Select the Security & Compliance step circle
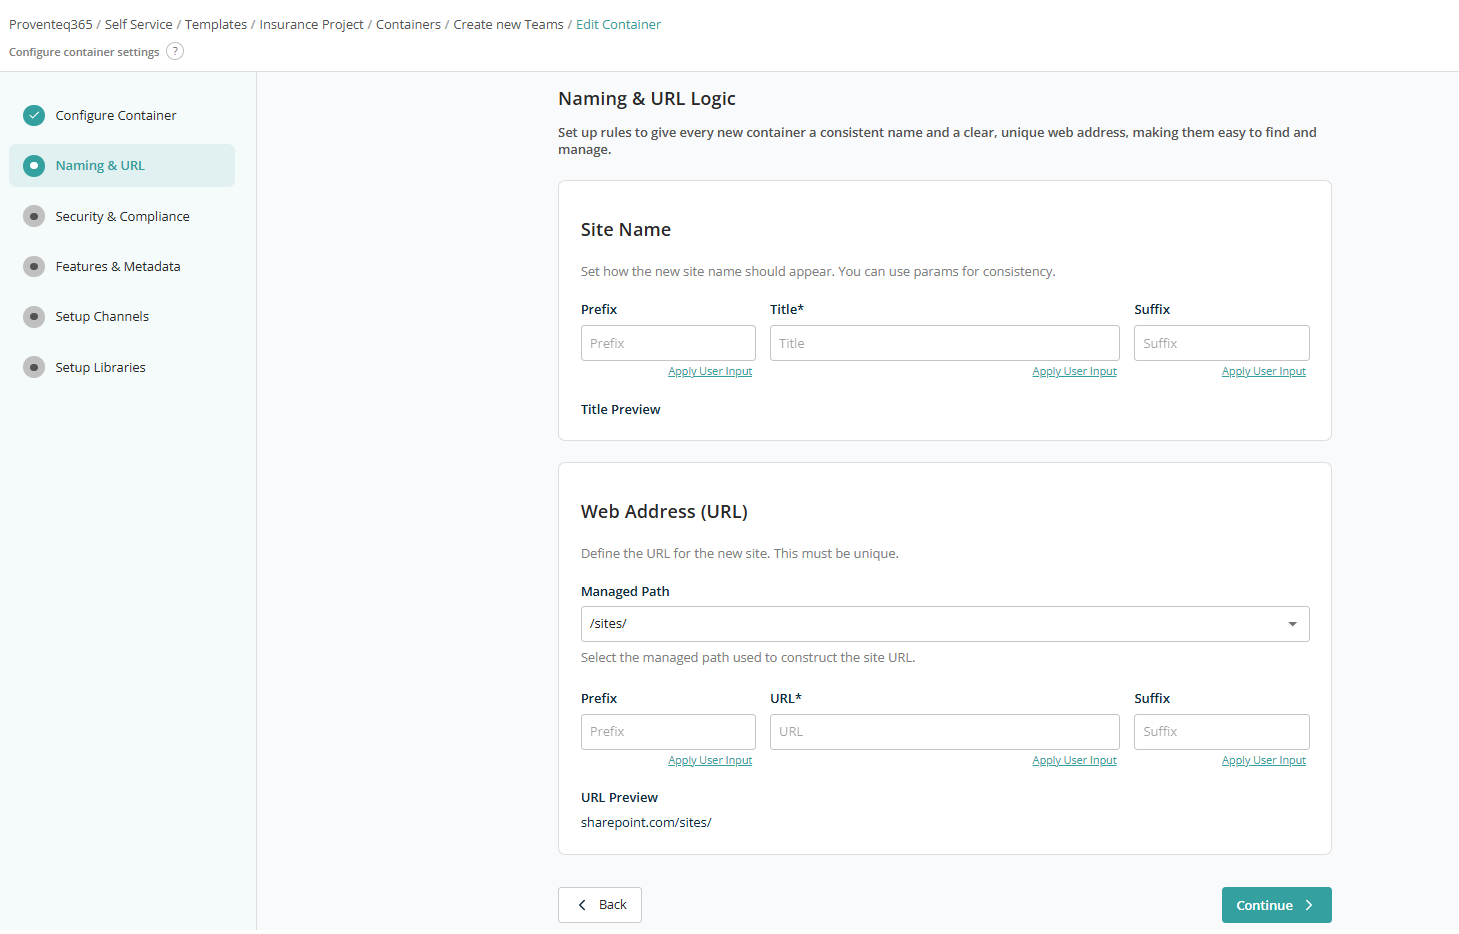 (34, 216)
